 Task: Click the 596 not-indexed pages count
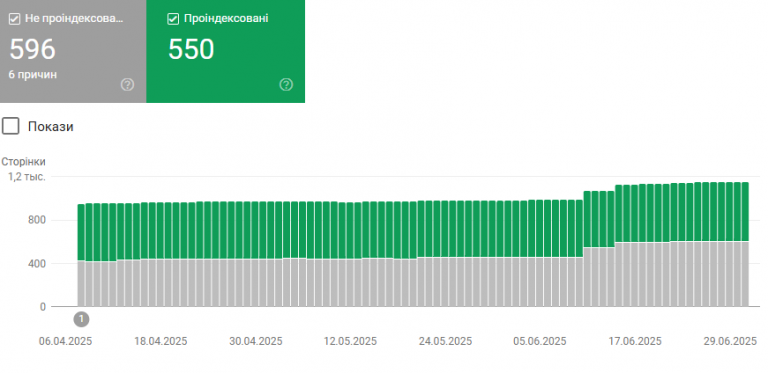point(33,49)
